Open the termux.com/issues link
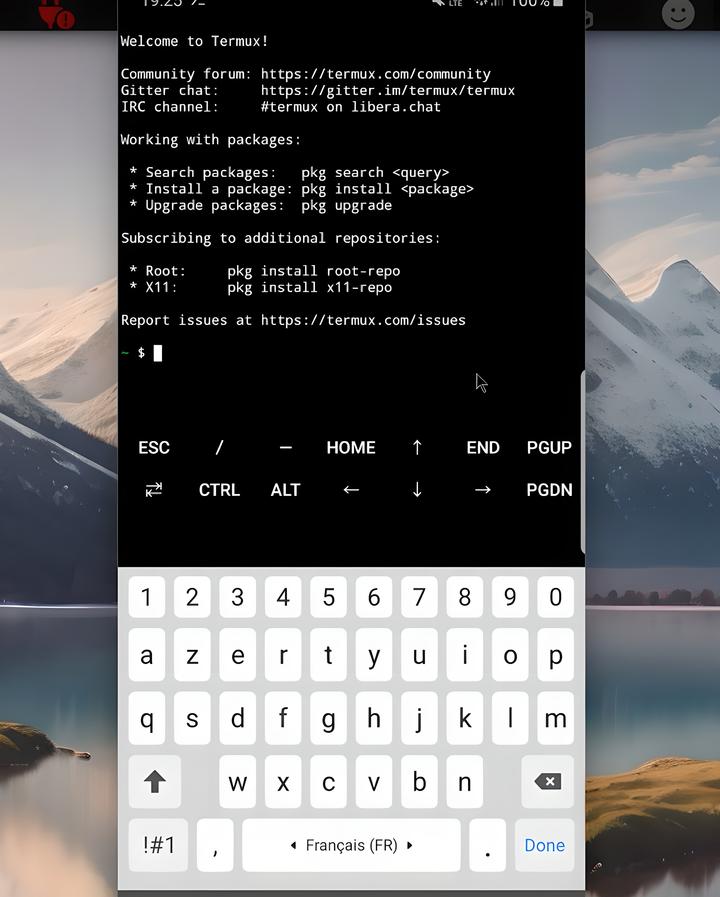The height and width of the screenshot is (897, 720). coord(363,320)
